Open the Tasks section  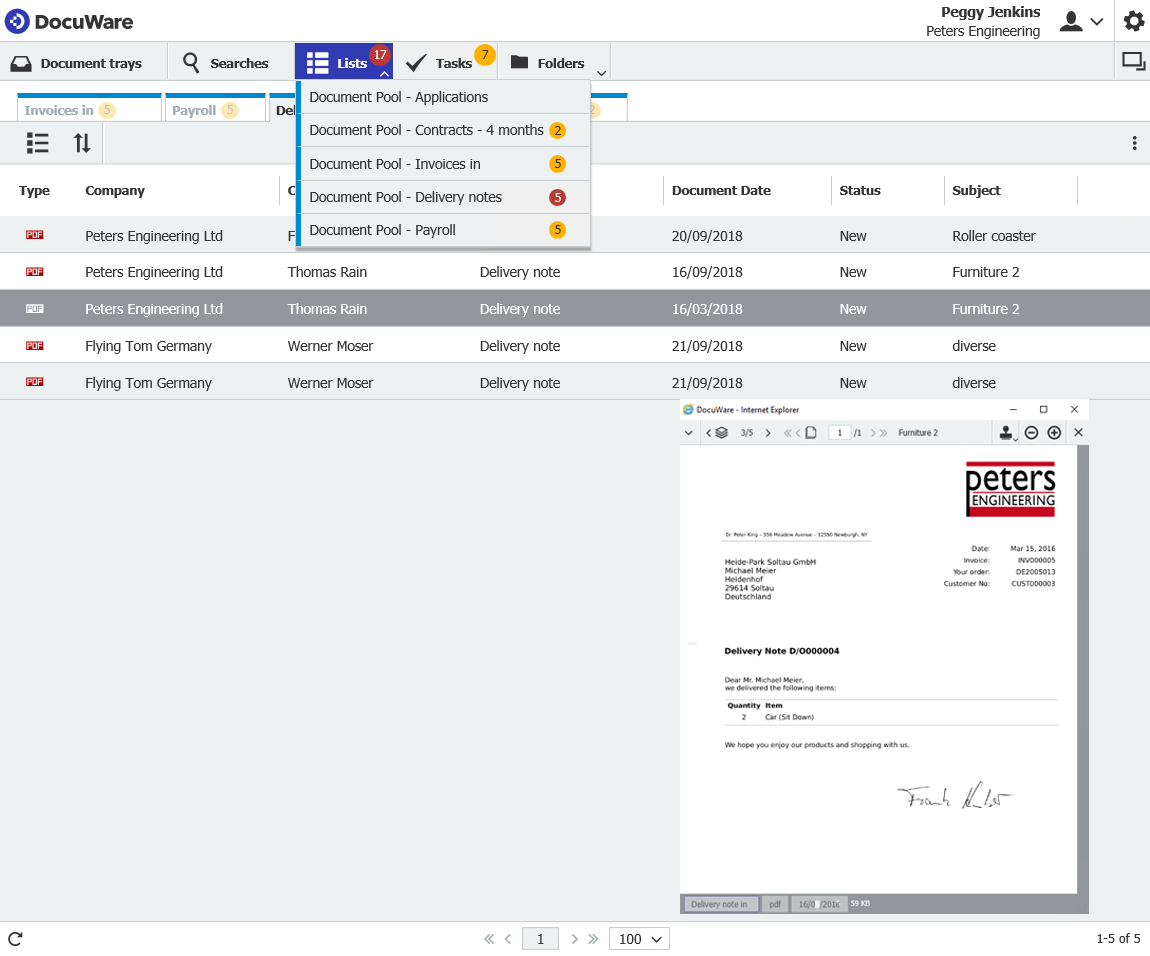pyautogui.click(x=442, y=63)
